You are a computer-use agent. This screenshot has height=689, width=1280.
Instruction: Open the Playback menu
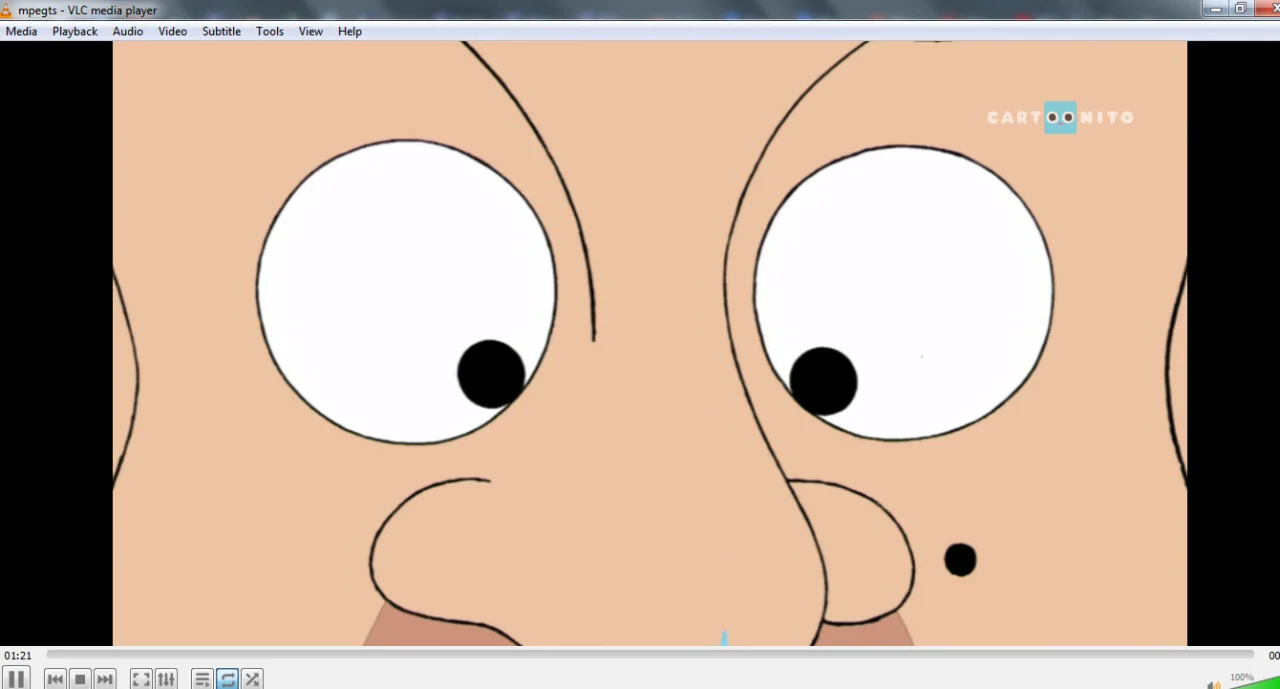tap(75, 31)
